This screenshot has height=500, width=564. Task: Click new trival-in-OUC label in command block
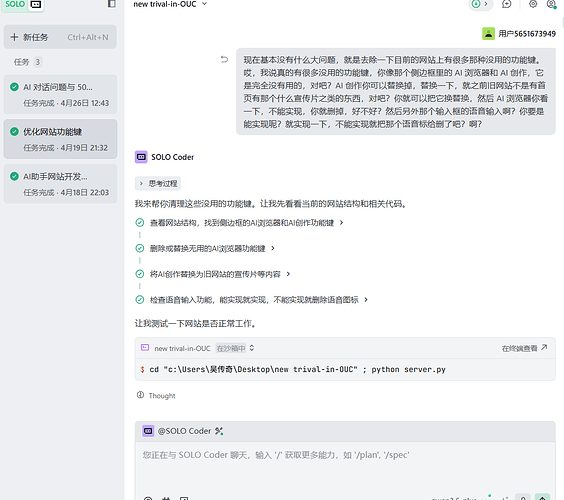point(182,348)
